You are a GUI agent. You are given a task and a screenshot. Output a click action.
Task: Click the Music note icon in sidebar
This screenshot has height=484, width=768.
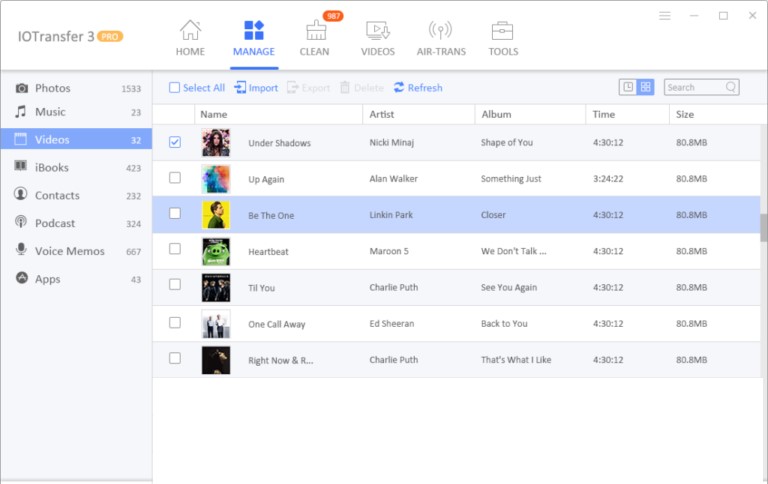(21, 111)
